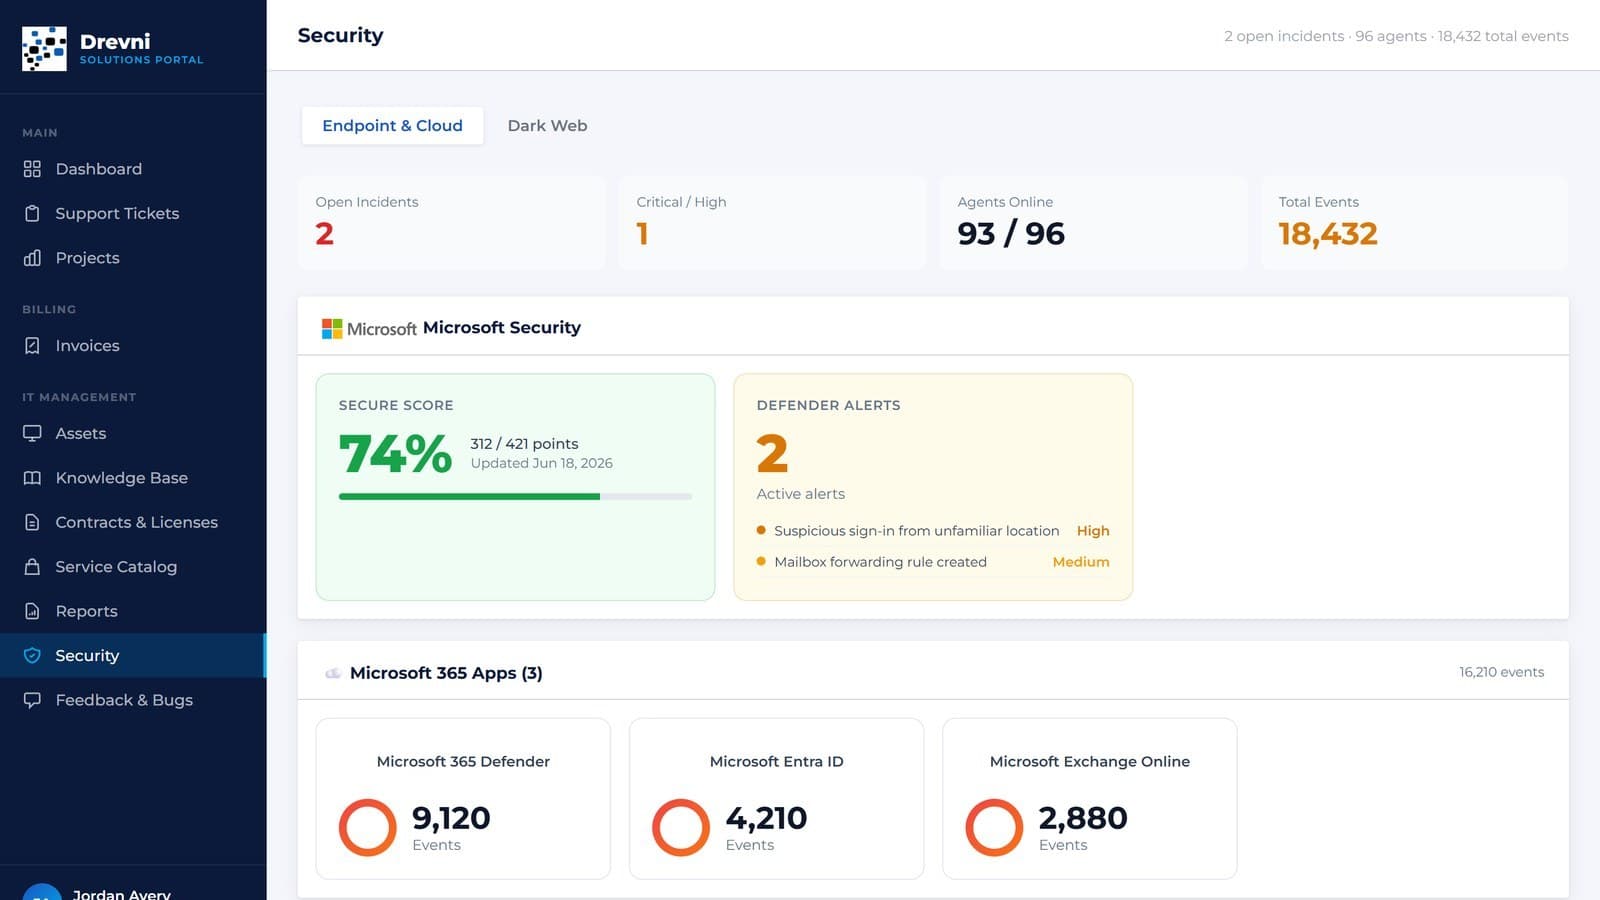Screen dimensions: 1600x900
Task: View the Reports page
Action: (x=133, y=611)
